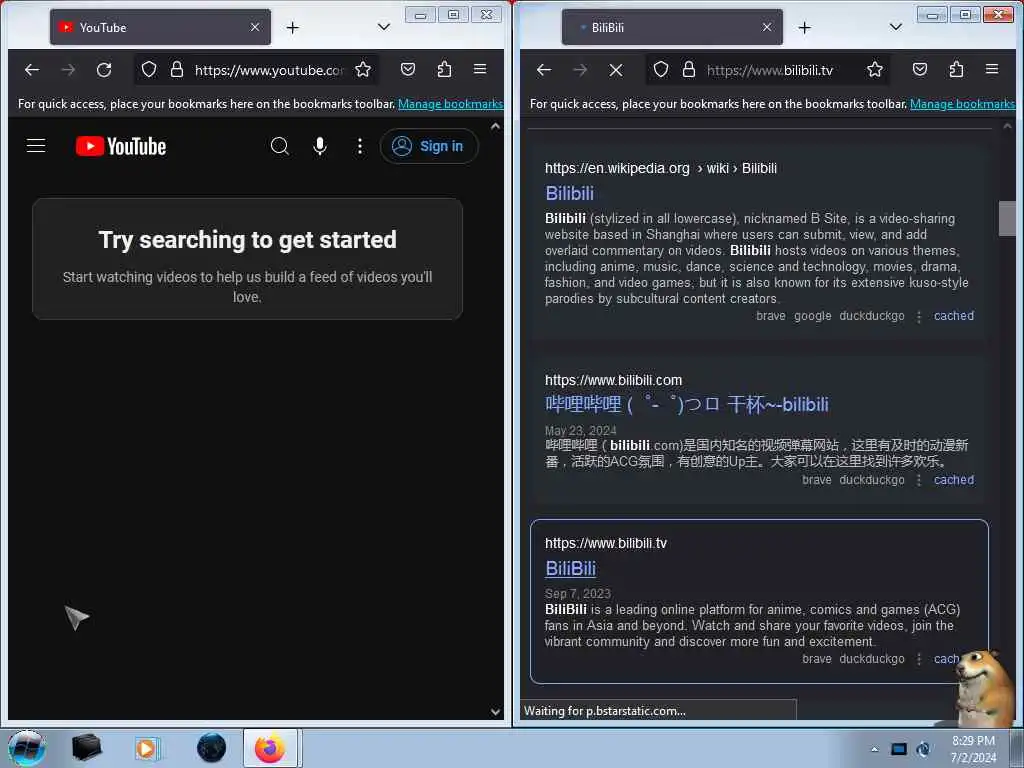
Task: Open Firefox application menu in BiliBili window
Action: (992, 69)
